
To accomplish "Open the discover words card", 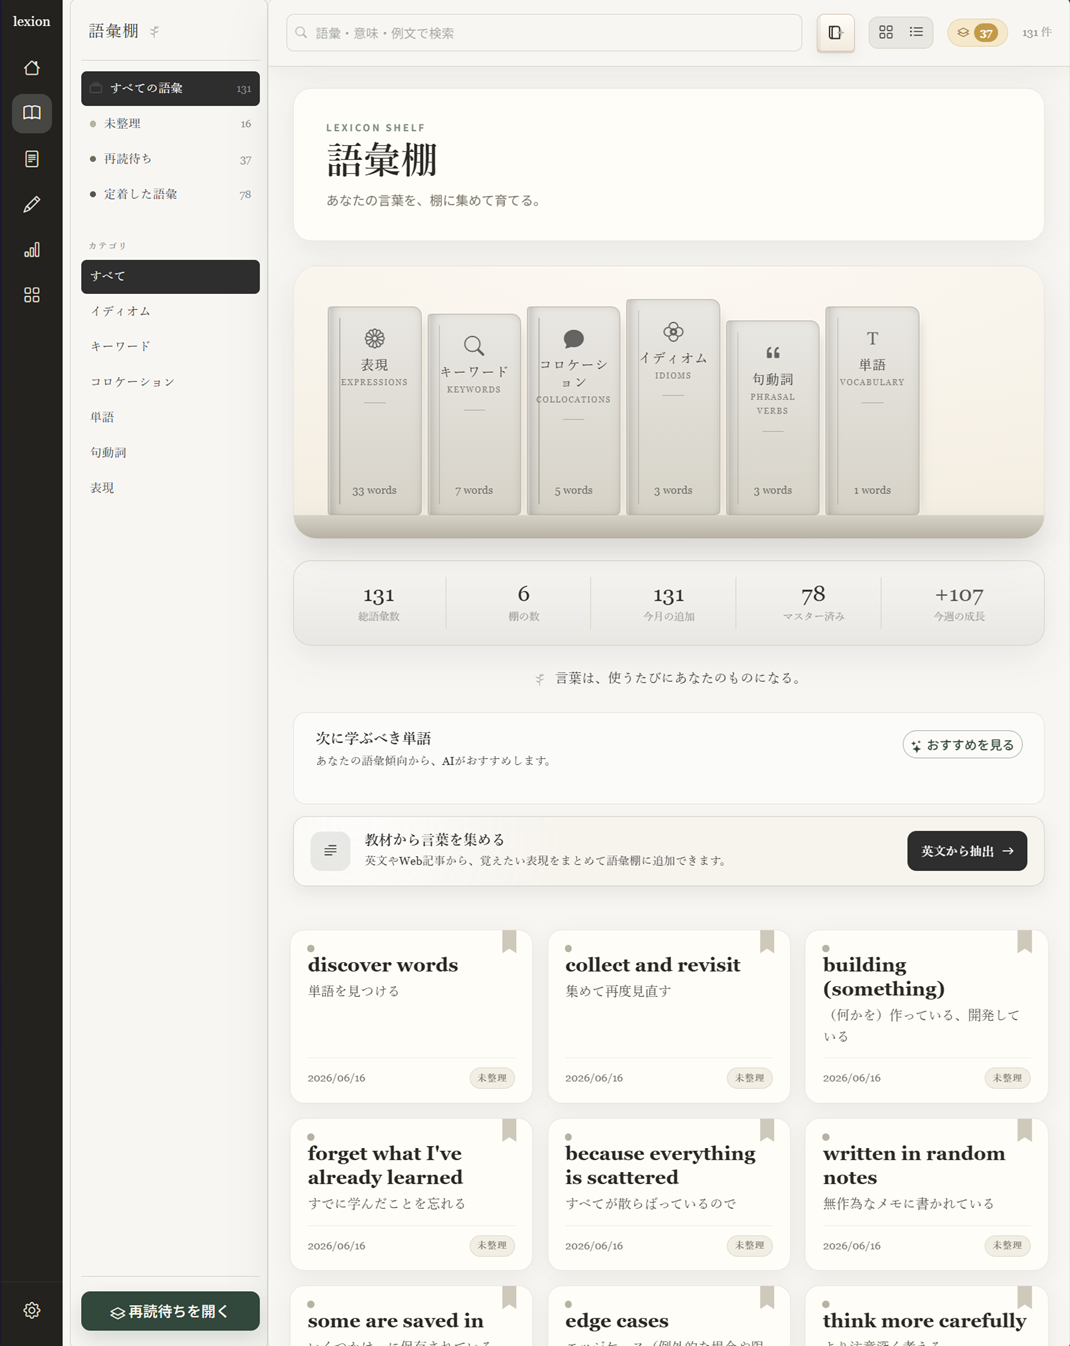I will [411, 1016].
